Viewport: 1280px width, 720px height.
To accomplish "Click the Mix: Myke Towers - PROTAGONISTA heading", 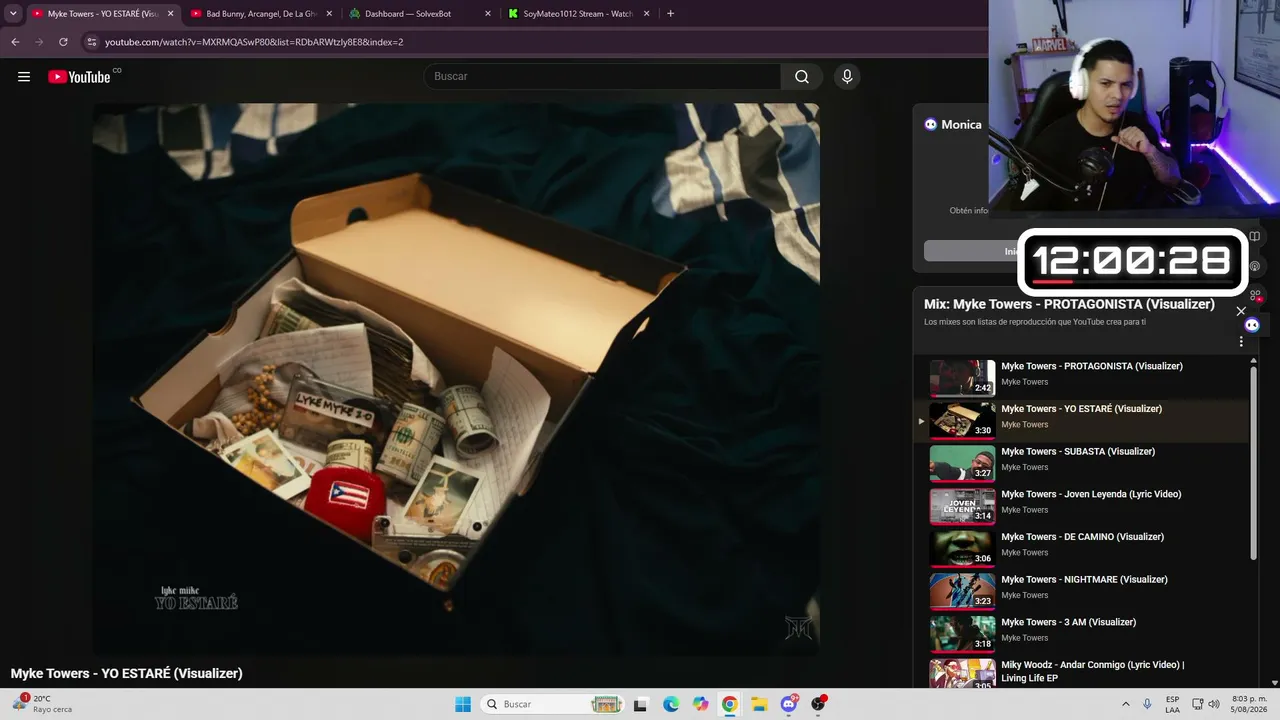I will 1069,304.
